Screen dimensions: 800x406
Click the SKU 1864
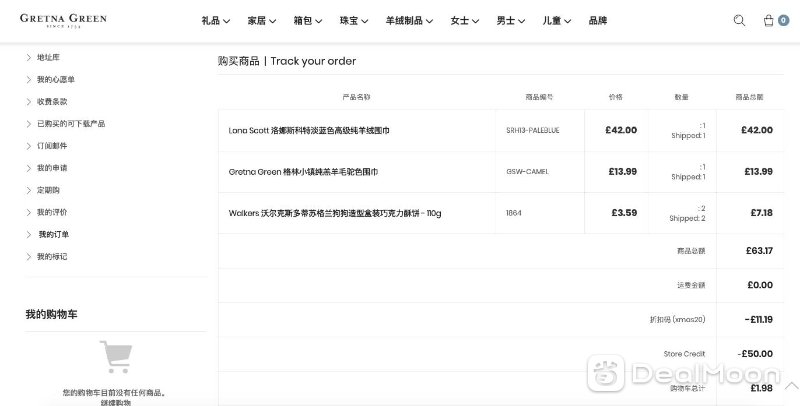514,213
